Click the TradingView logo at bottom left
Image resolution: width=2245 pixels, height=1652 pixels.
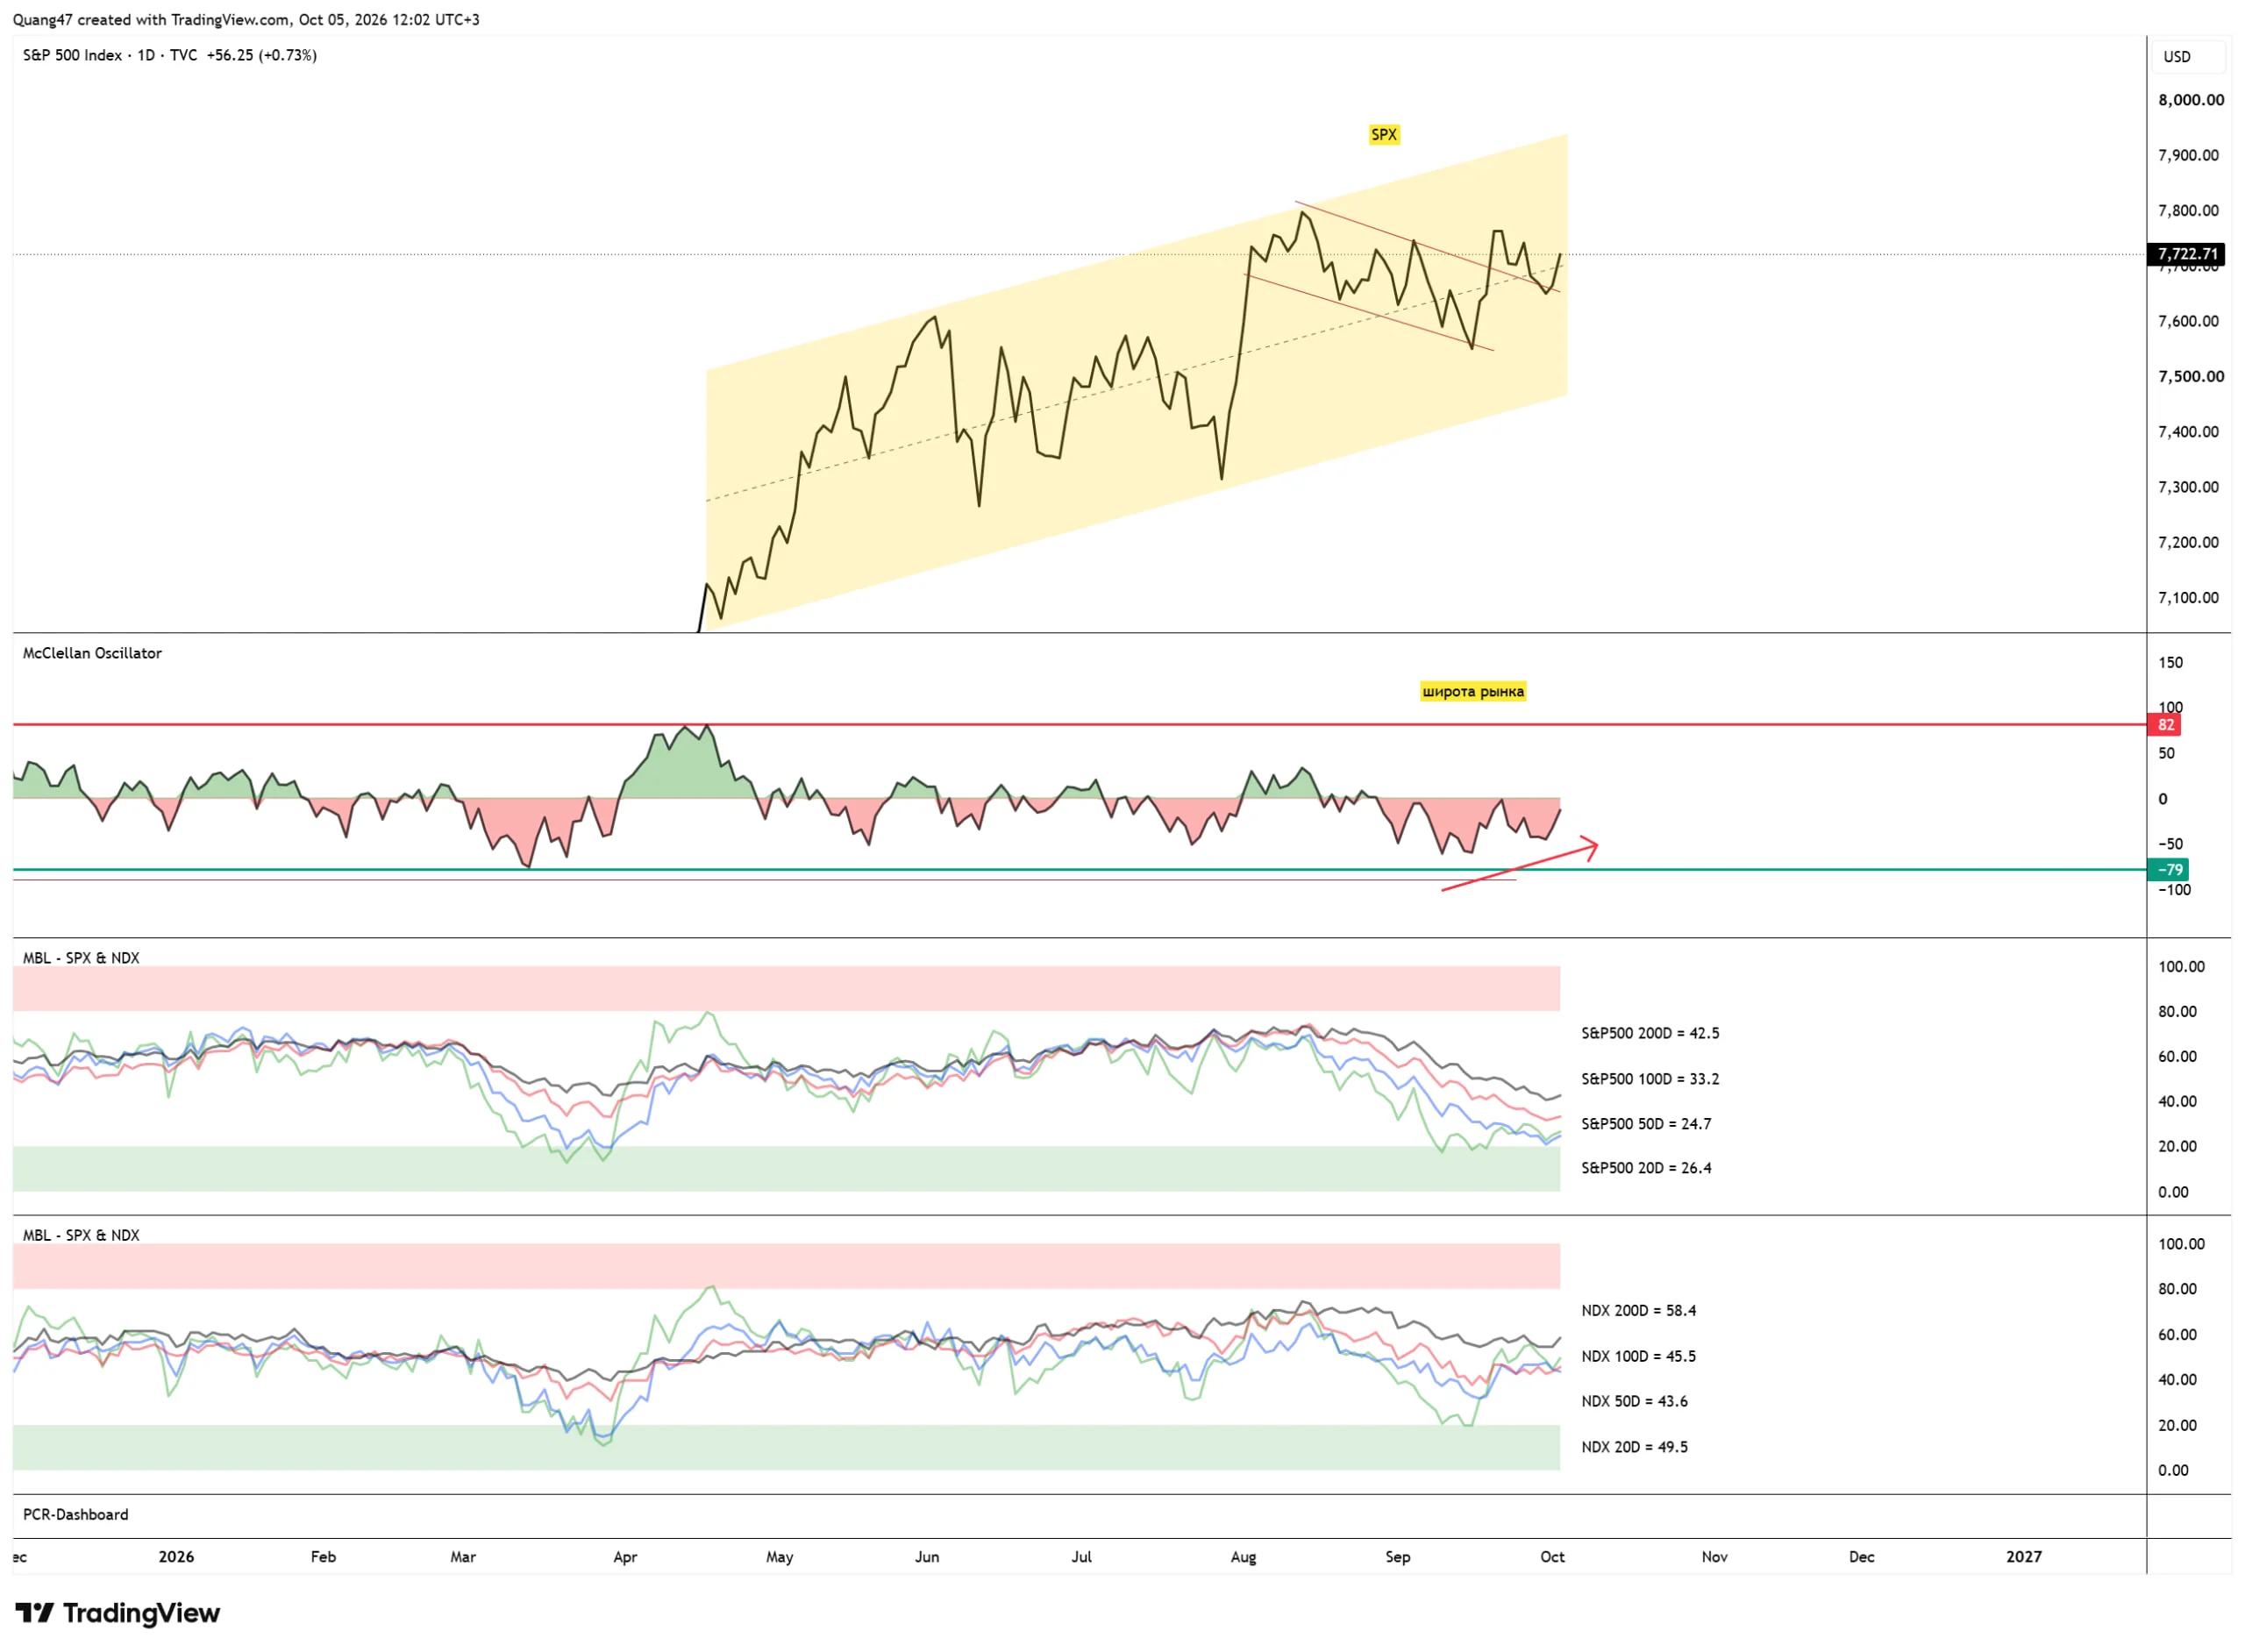(x=117, y=1613)
